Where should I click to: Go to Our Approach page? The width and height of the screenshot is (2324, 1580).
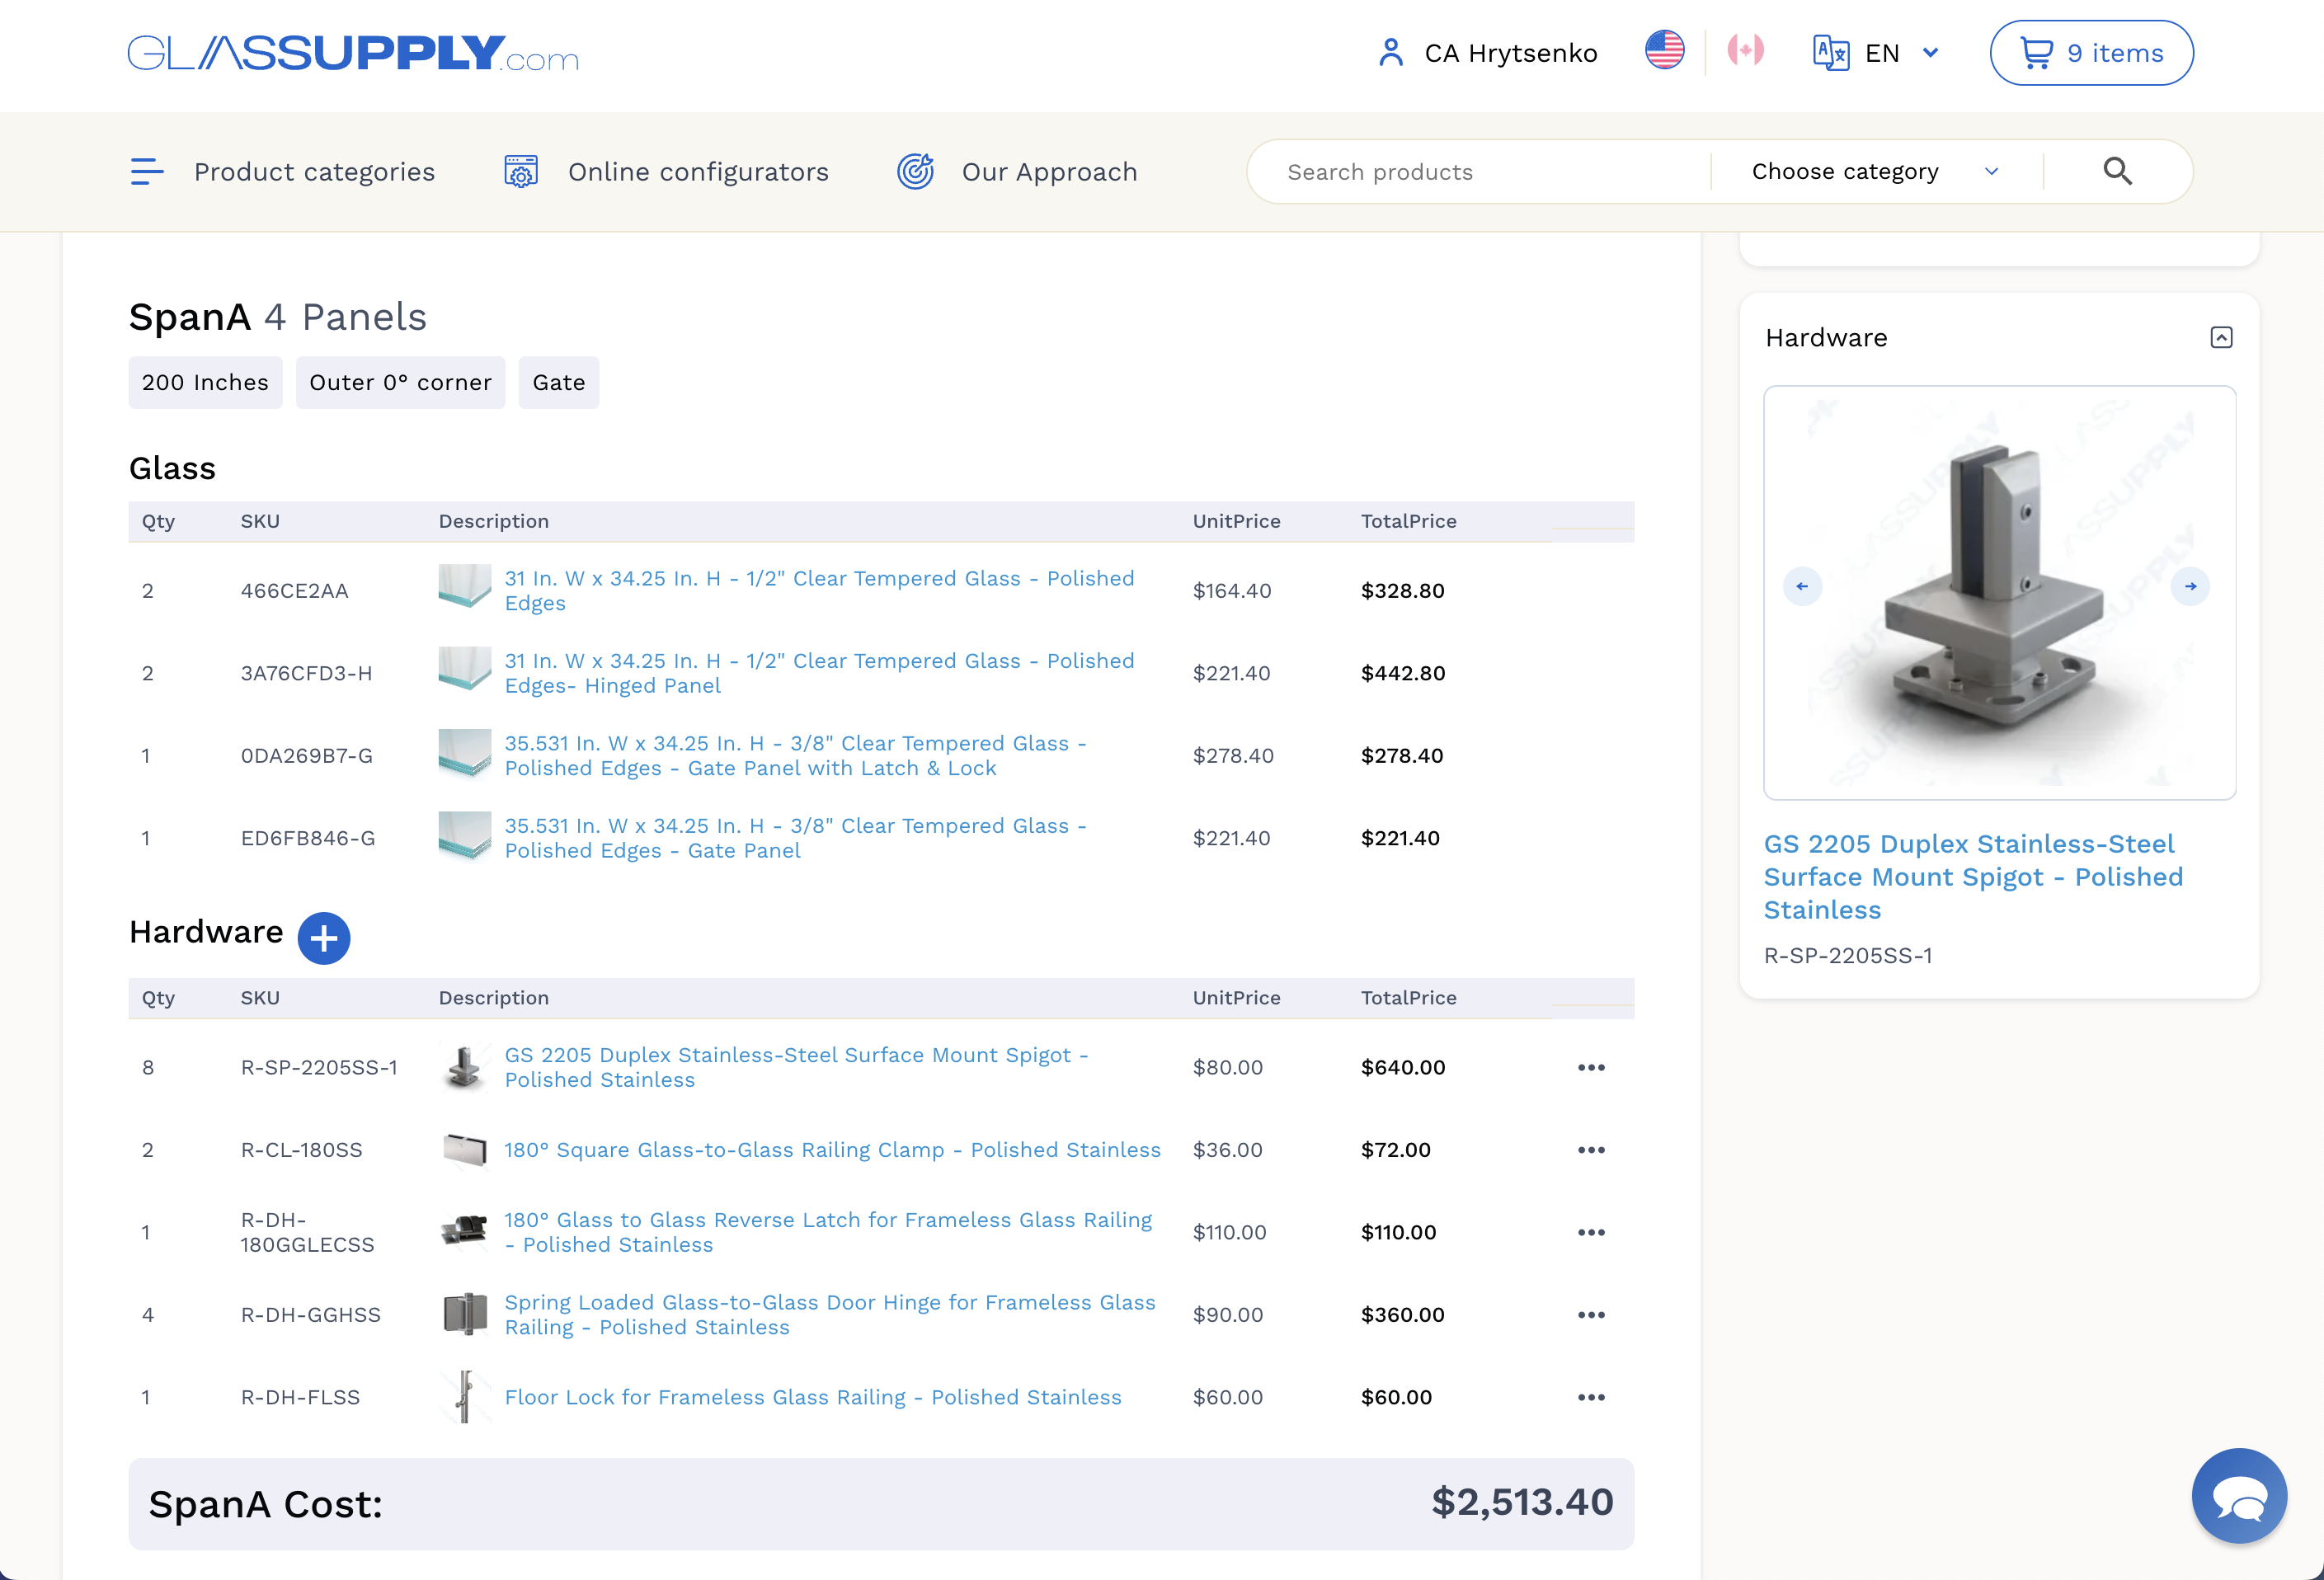point(1017,172)
